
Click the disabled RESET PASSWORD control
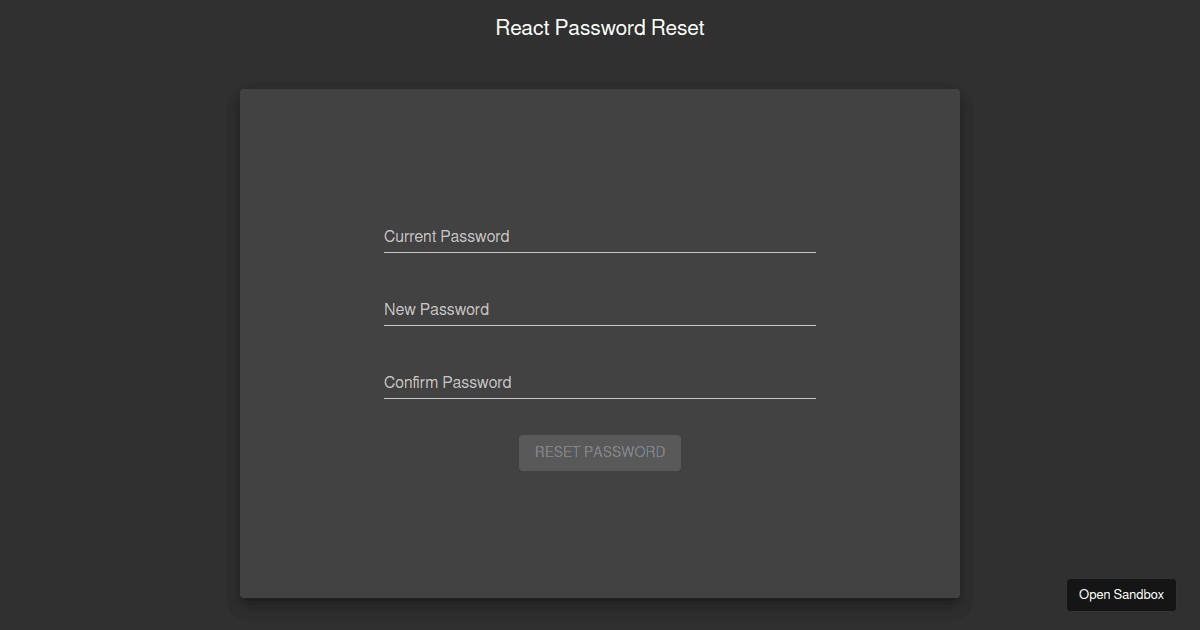pyautogui.click(x=600, y=452)
